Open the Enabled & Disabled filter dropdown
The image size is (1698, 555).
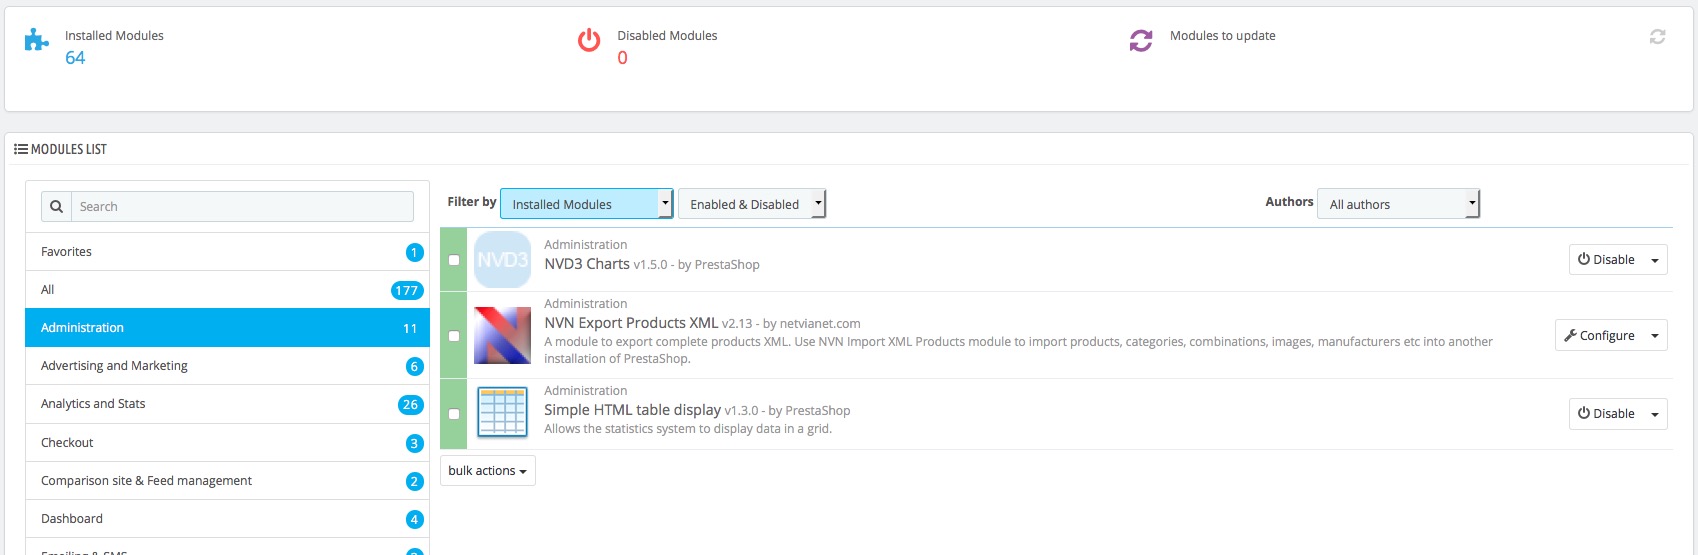tap(751, 204)
